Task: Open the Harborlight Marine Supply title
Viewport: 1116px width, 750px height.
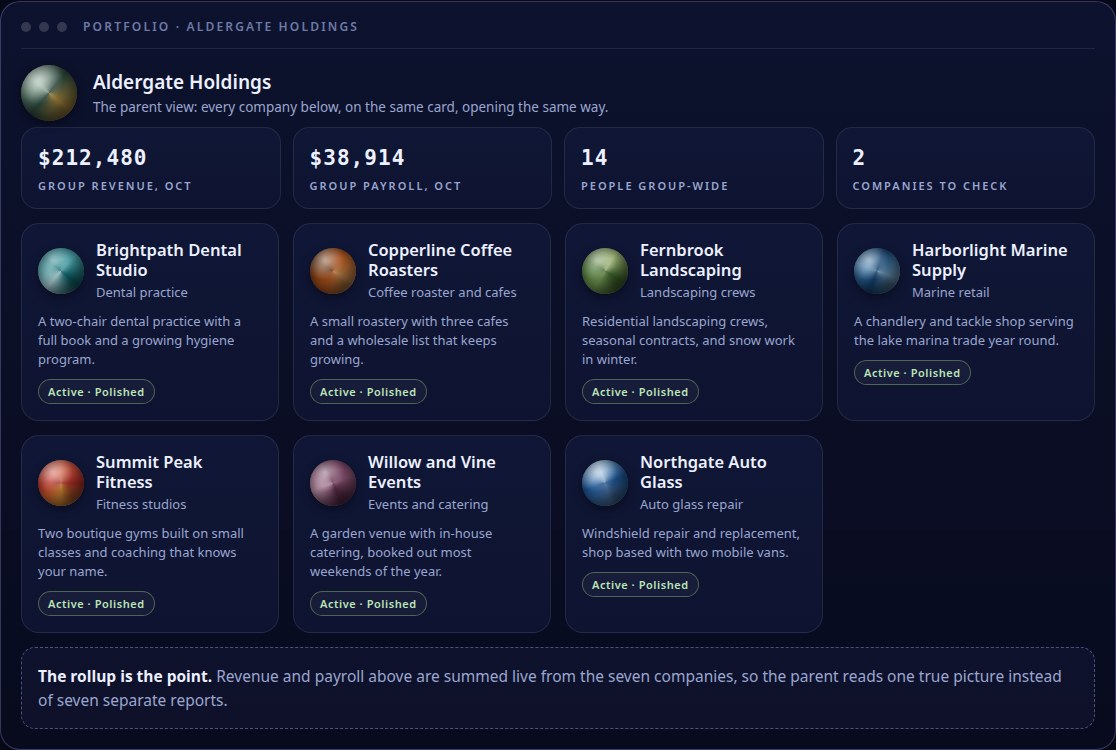Action: [989, 260]
